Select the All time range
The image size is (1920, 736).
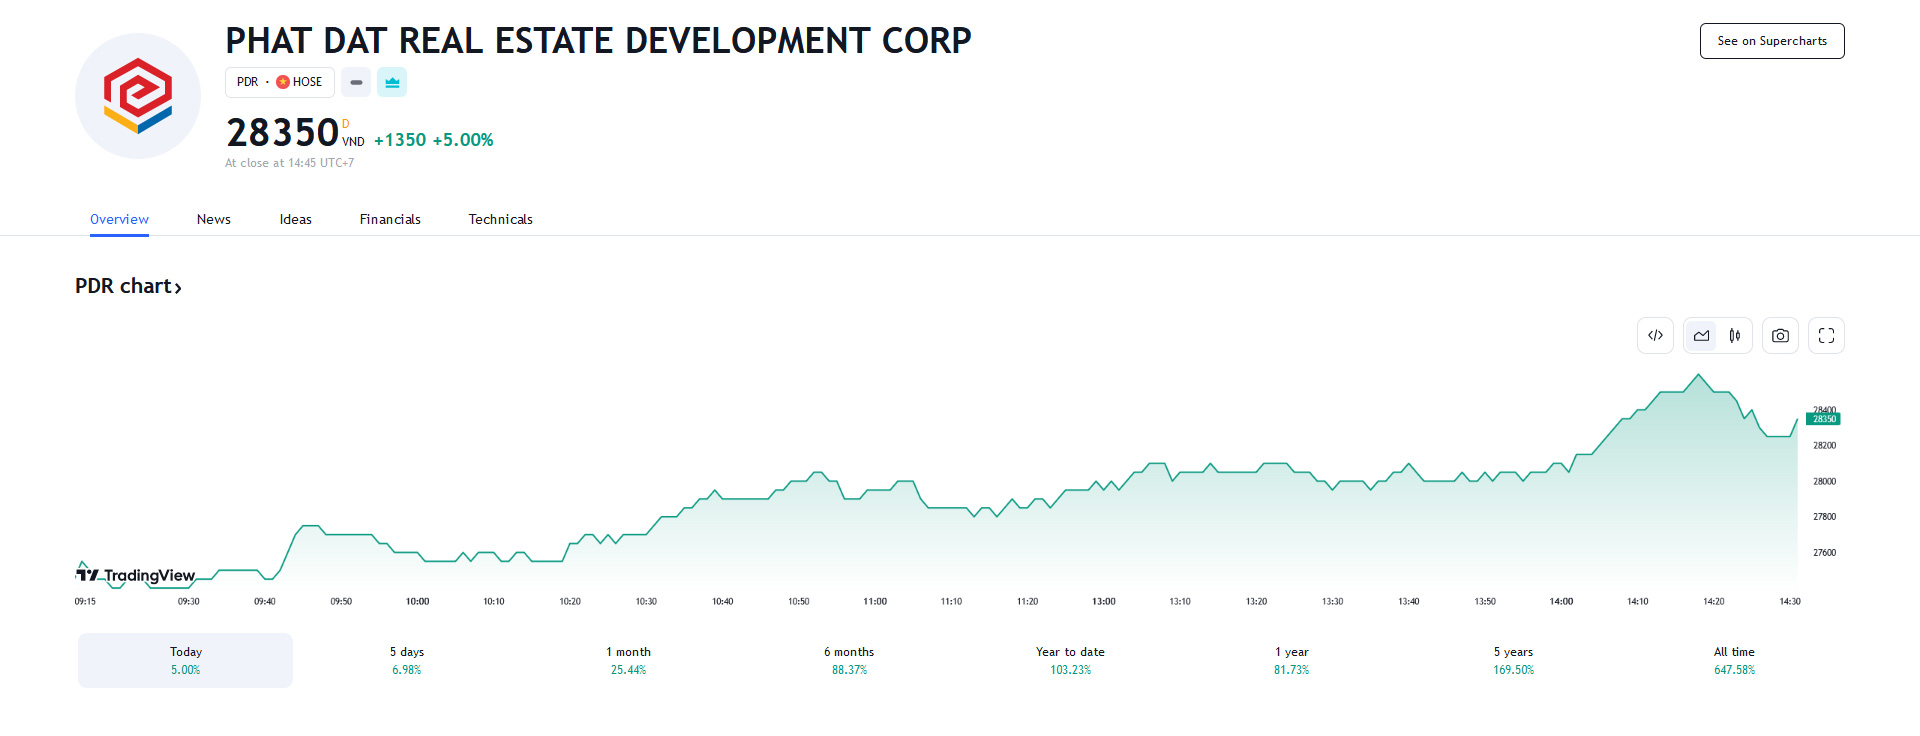pyautogui.click(x=1734, y=660)
